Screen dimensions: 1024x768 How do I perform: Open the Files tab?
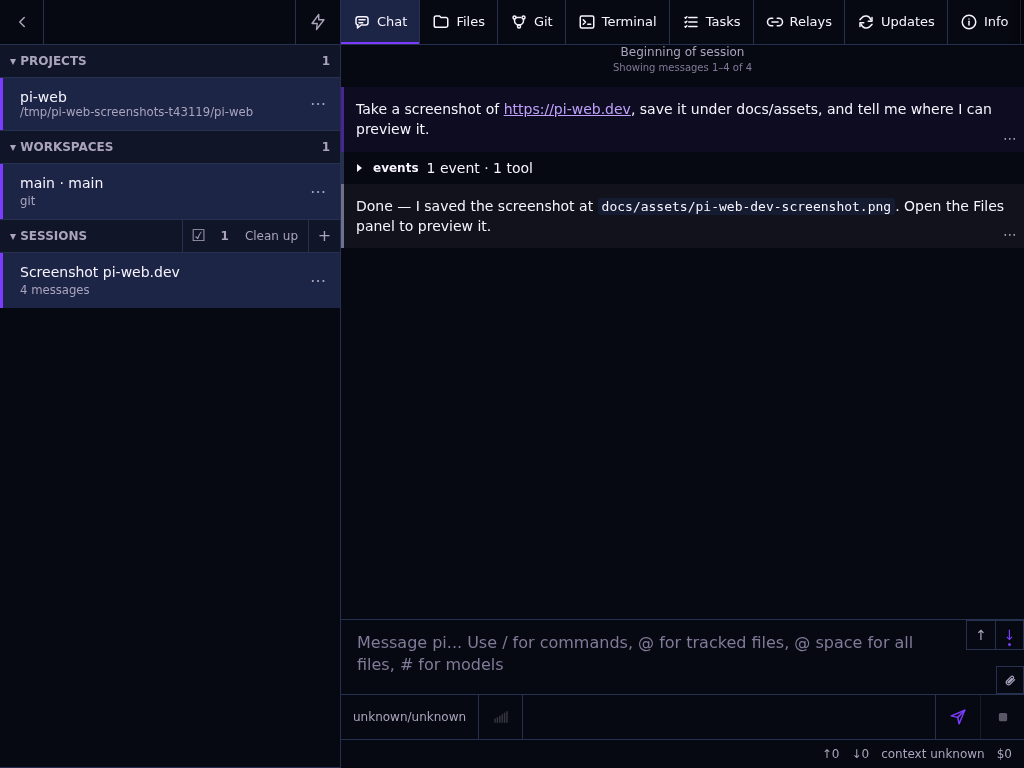coord(458,22)
